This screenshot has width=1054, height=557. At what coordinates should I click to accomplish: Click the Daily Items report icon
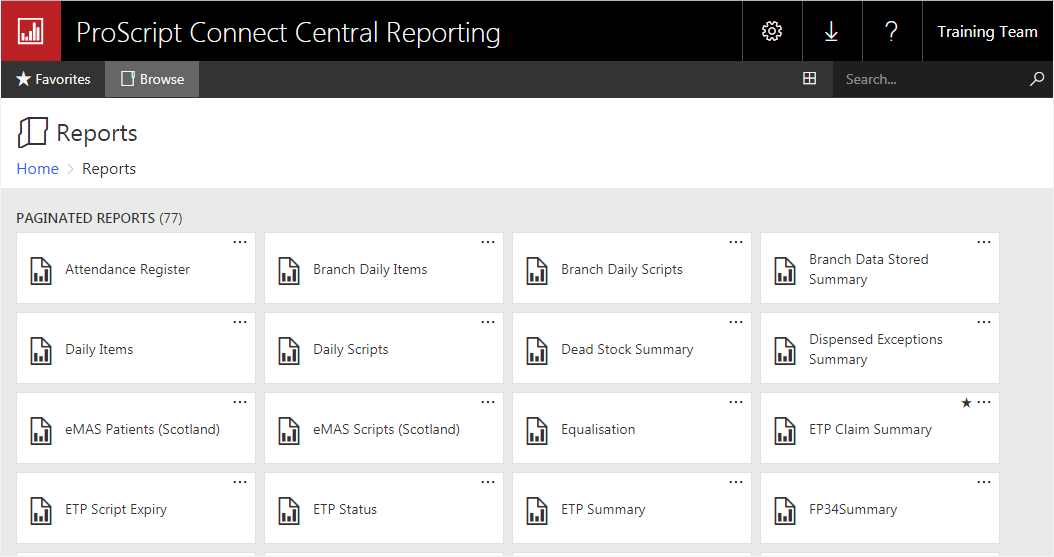pyautogui.click(x=41, y=351)
